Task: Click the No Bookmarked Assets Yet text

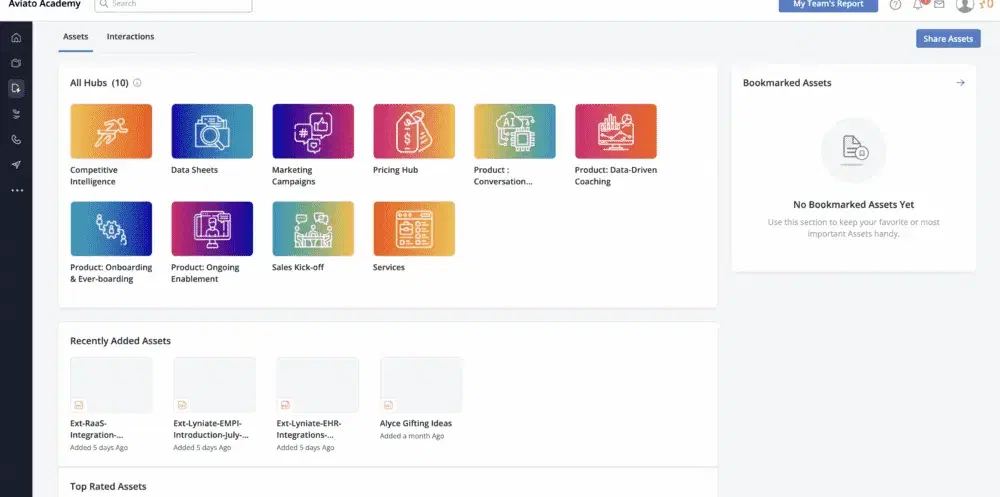Action: [853, 205]
